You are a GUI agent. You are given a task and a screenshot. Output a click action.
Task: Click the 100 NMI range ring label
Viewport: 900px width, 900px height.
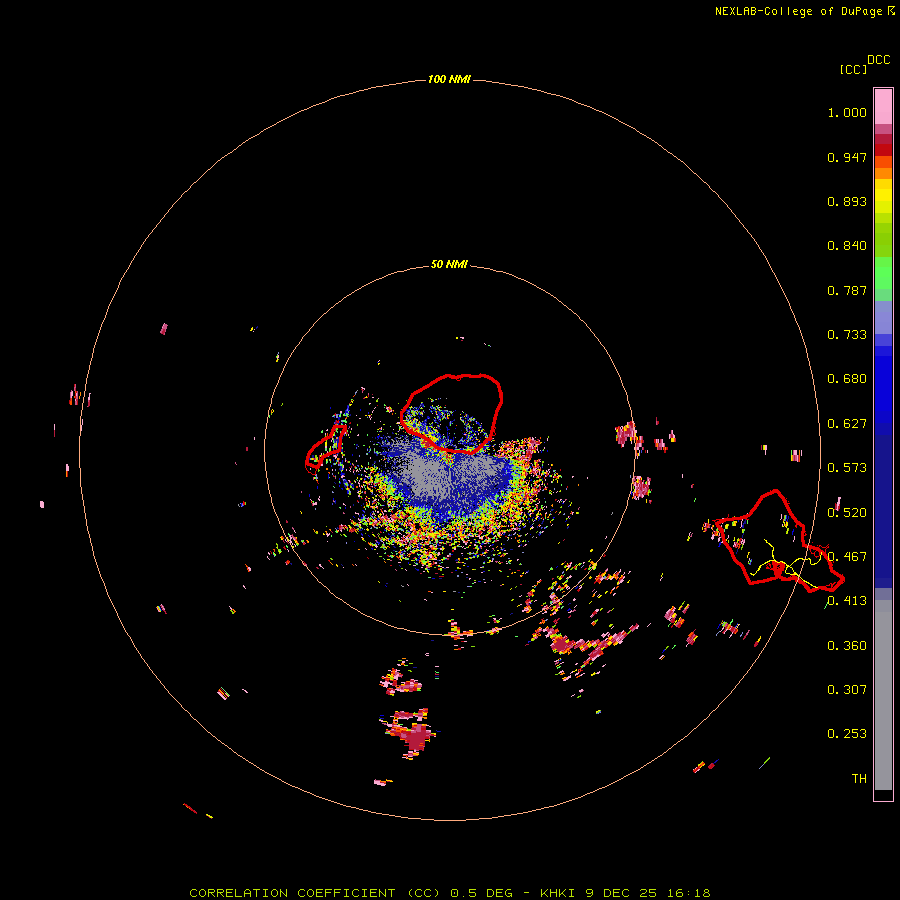click(449, 79)
